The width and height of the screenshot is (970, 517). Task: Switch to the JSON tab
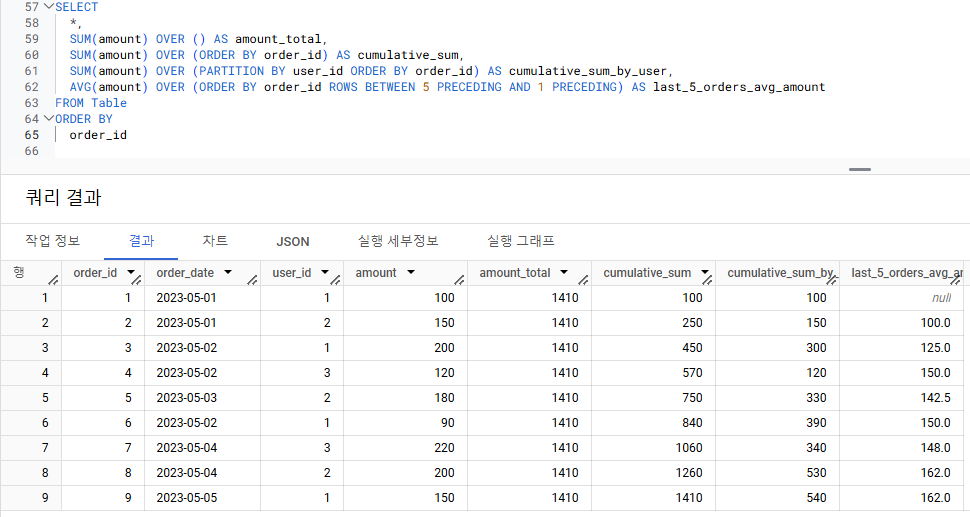pos(293,242)
